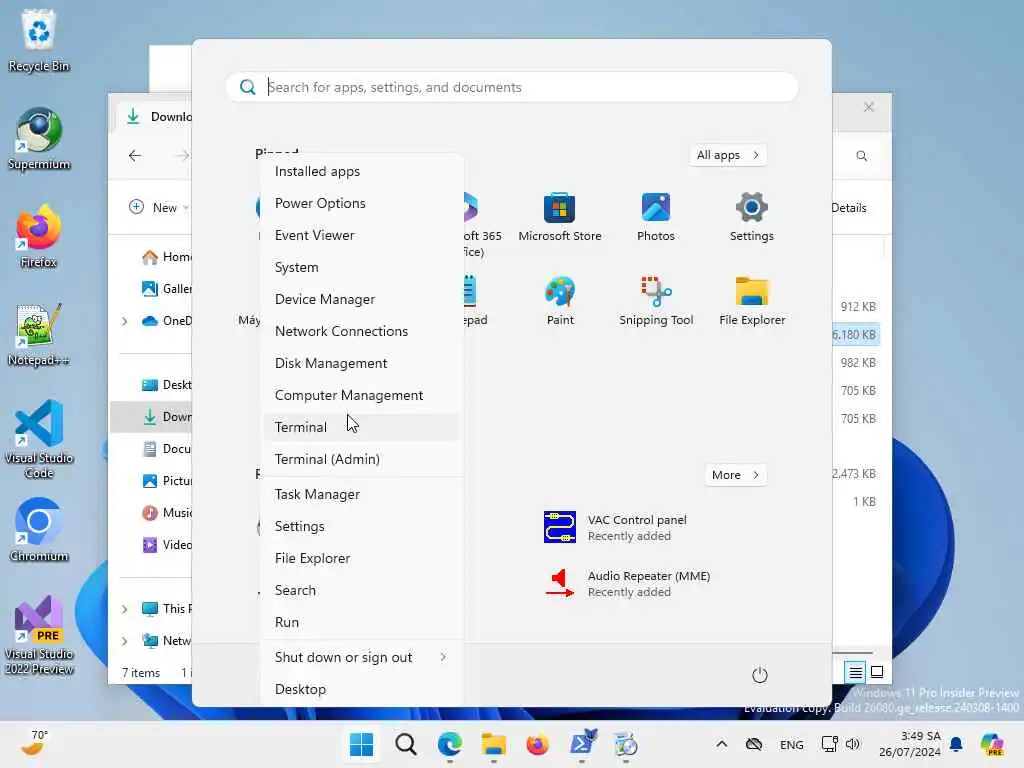
Task: Select Home in Explorer navigation pane
Action: click(x=166, y=257)
